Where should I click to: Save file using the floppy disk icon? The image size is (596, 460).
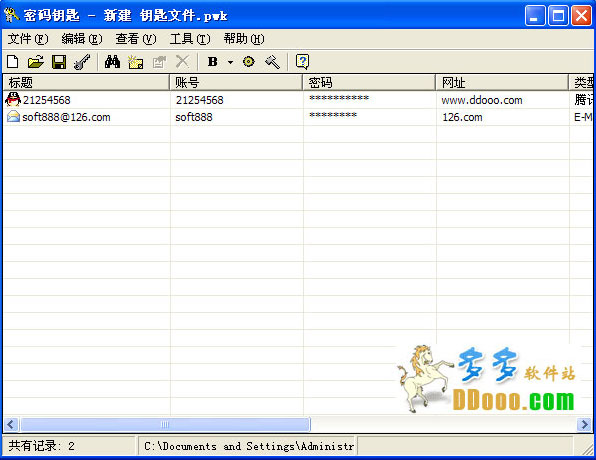(x=59, y=62)
